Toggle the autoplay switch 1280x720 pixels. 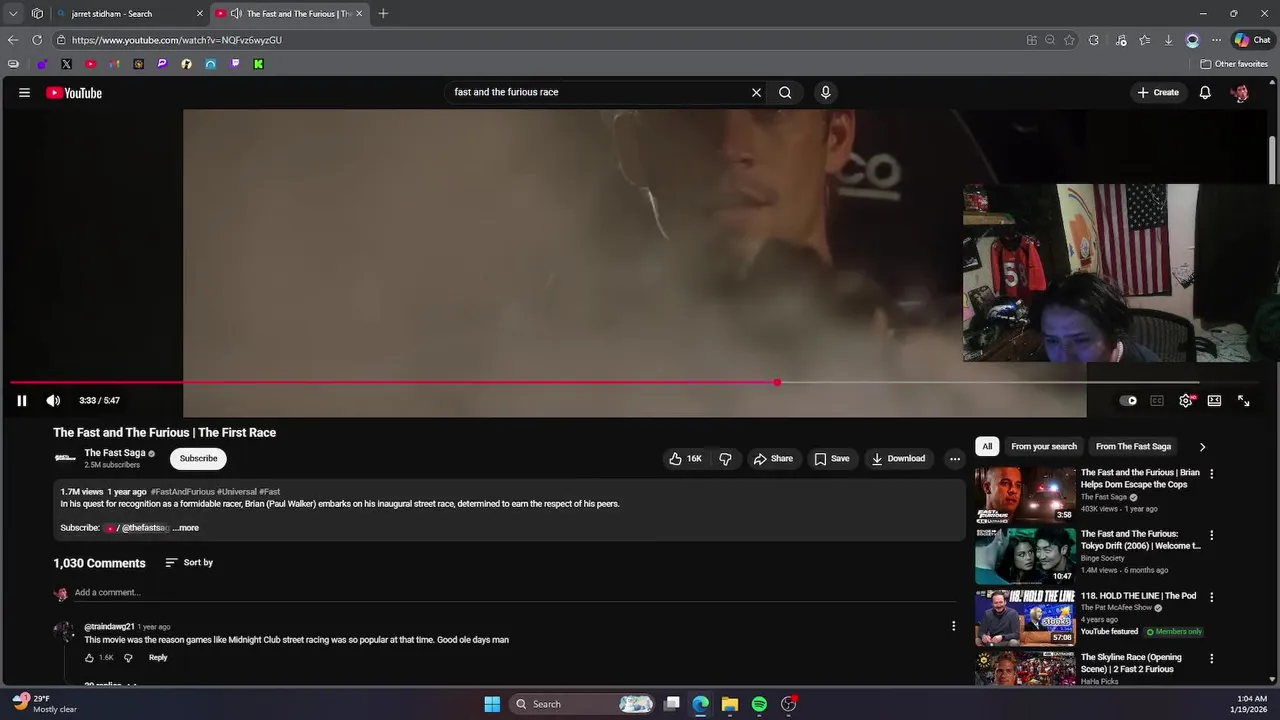pos(1128,400)
